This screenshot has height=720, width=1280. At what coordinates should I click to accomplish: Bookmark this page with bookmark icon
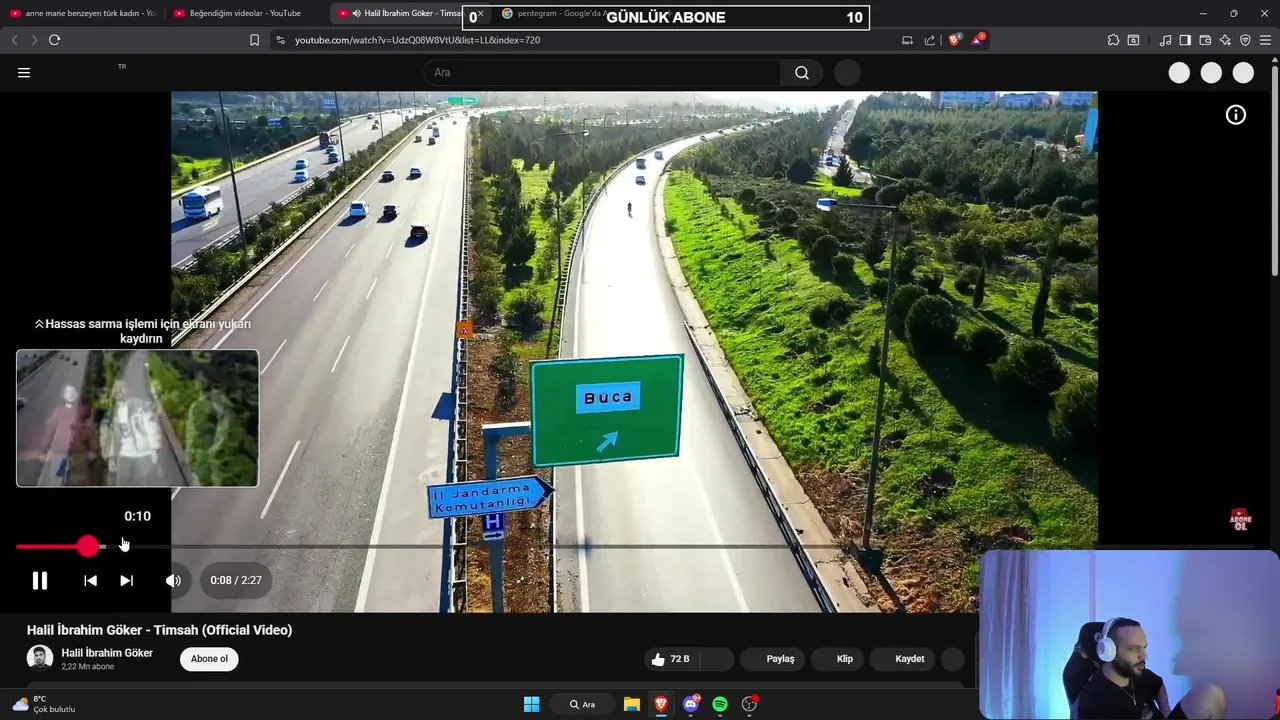[254, 40]
